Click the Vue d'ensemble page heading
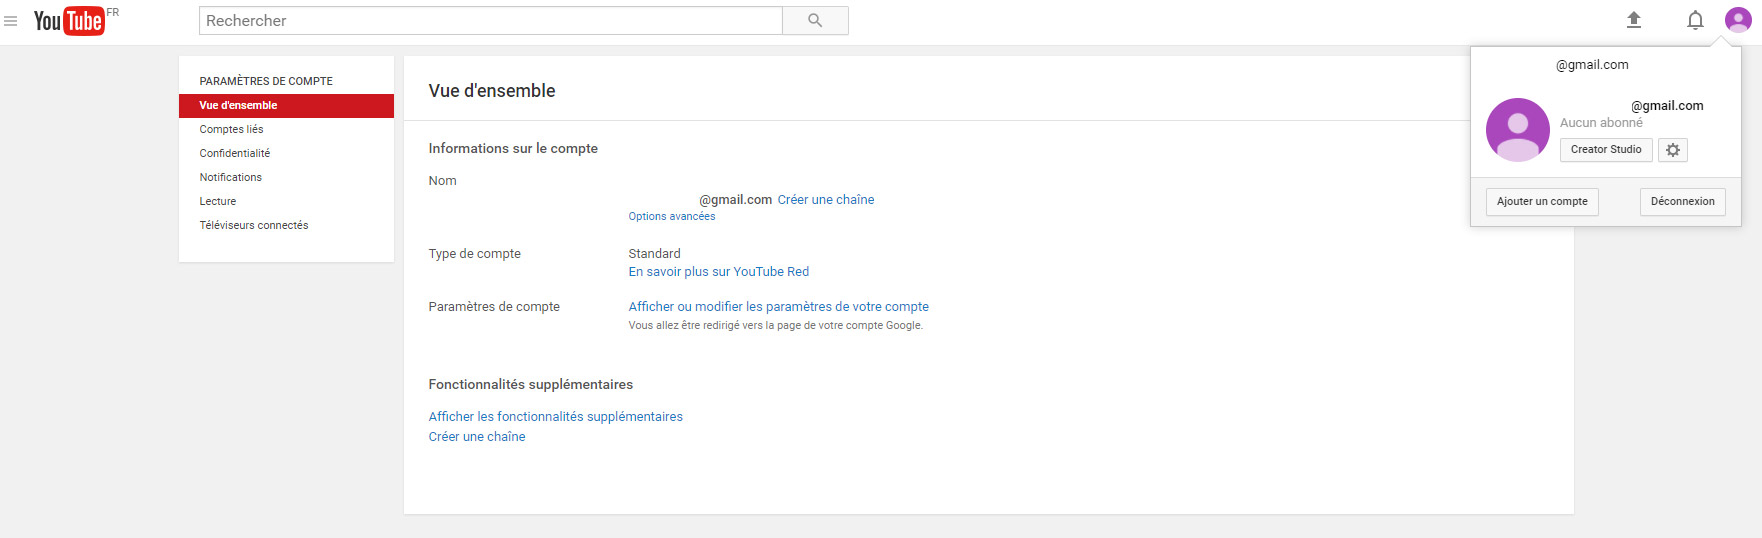Image resolution: width=1762 pixels, height=538 pixels. click(x=492, y=91)
